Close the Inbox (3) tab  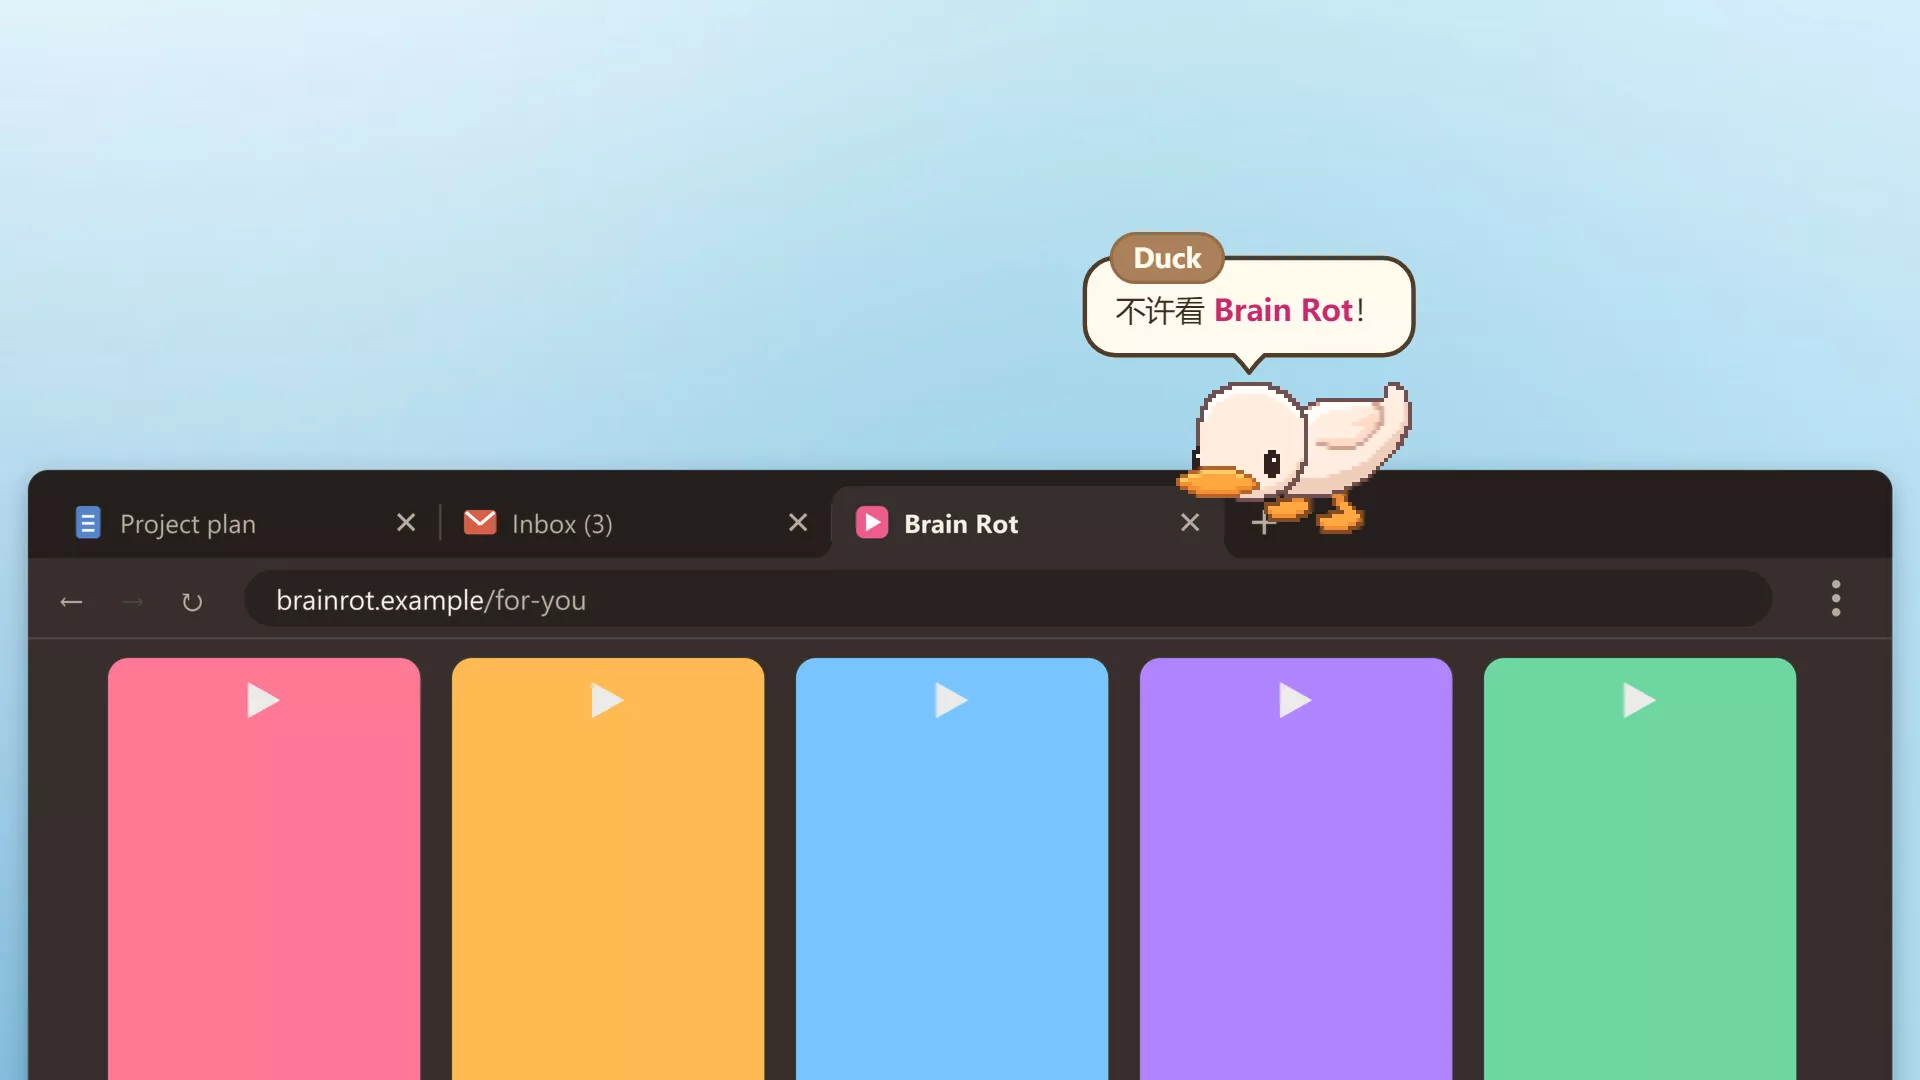(798, 523)
